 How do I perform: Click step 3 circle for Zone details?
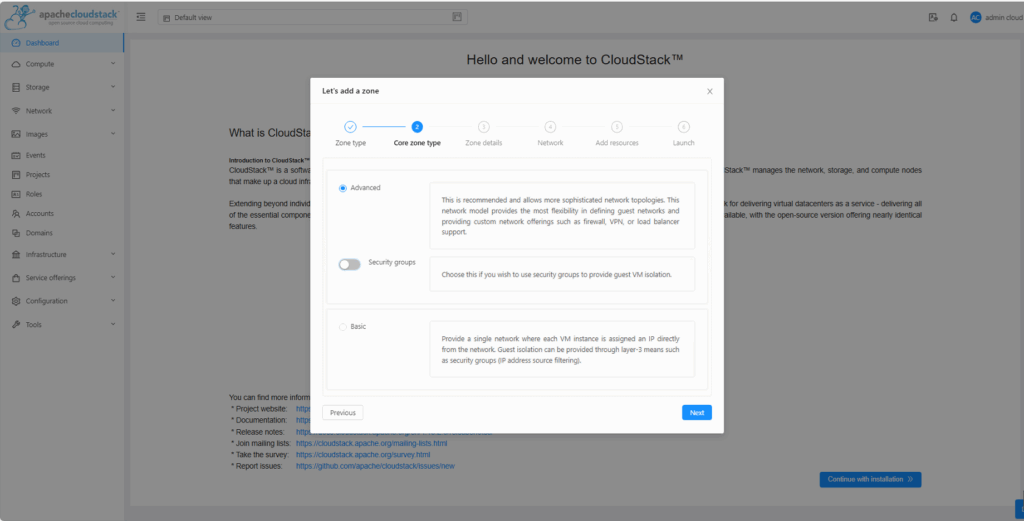coord(483,127)
